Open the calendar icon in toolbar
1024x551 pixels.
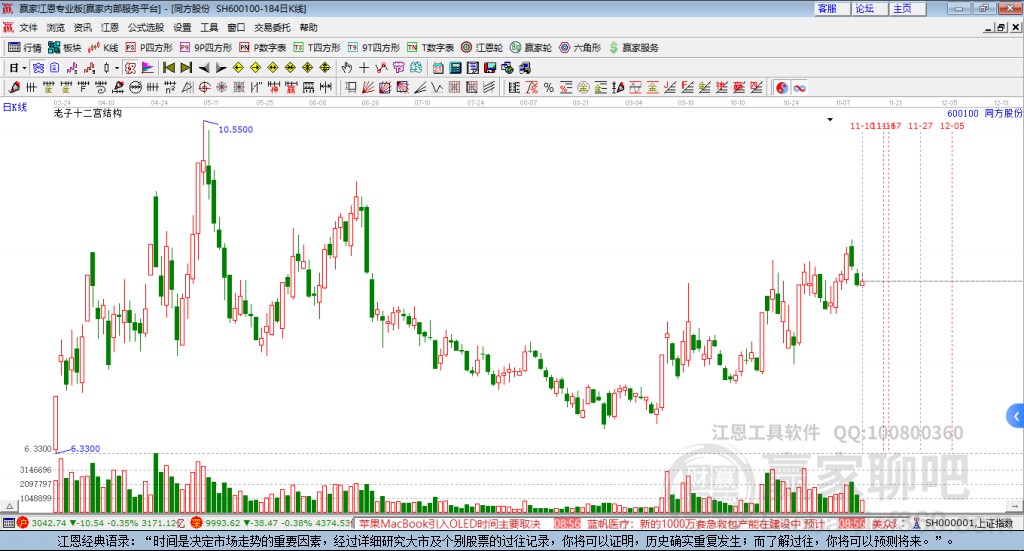click(438, 68)
